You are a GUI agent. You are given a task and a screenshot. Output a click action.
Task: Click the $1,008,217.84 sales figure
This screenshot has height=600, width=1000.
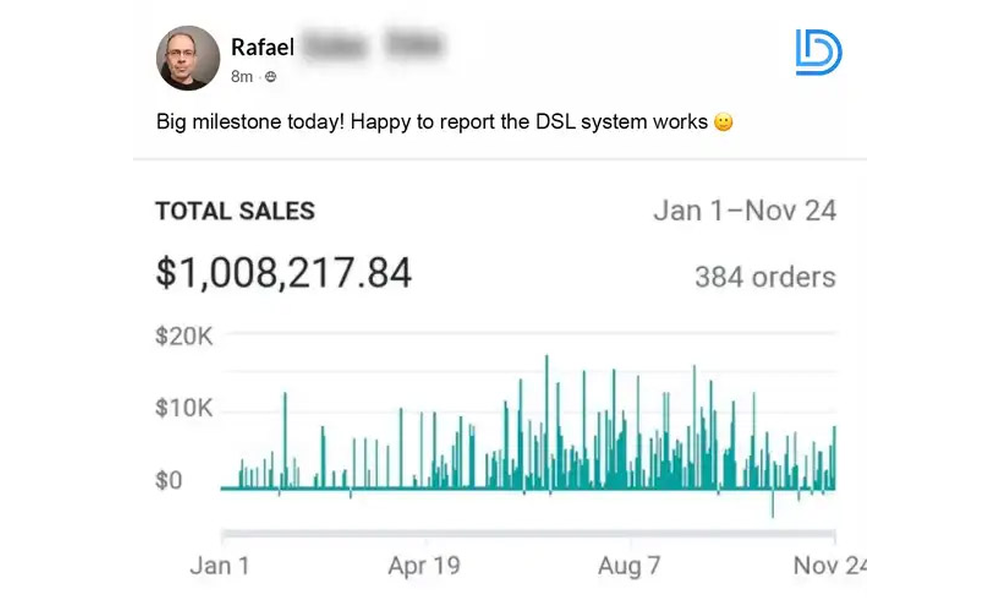[283, 271]
